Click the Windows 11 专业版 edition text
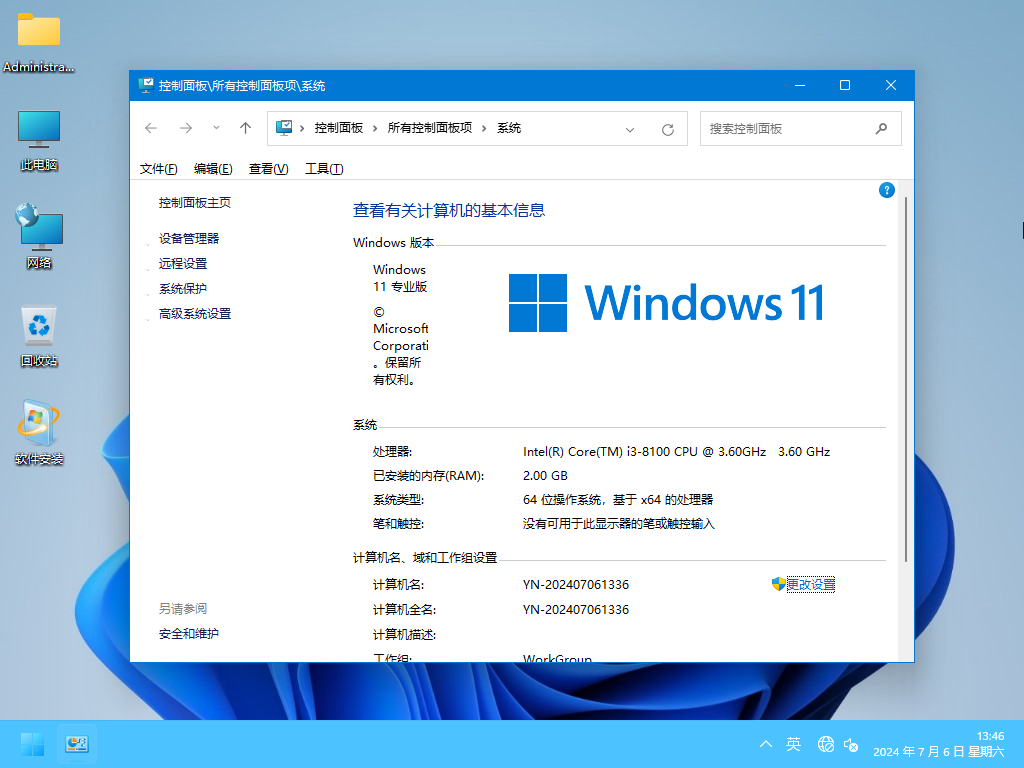1024x768 pixels. pyautogui.click(x=400, y=278)
